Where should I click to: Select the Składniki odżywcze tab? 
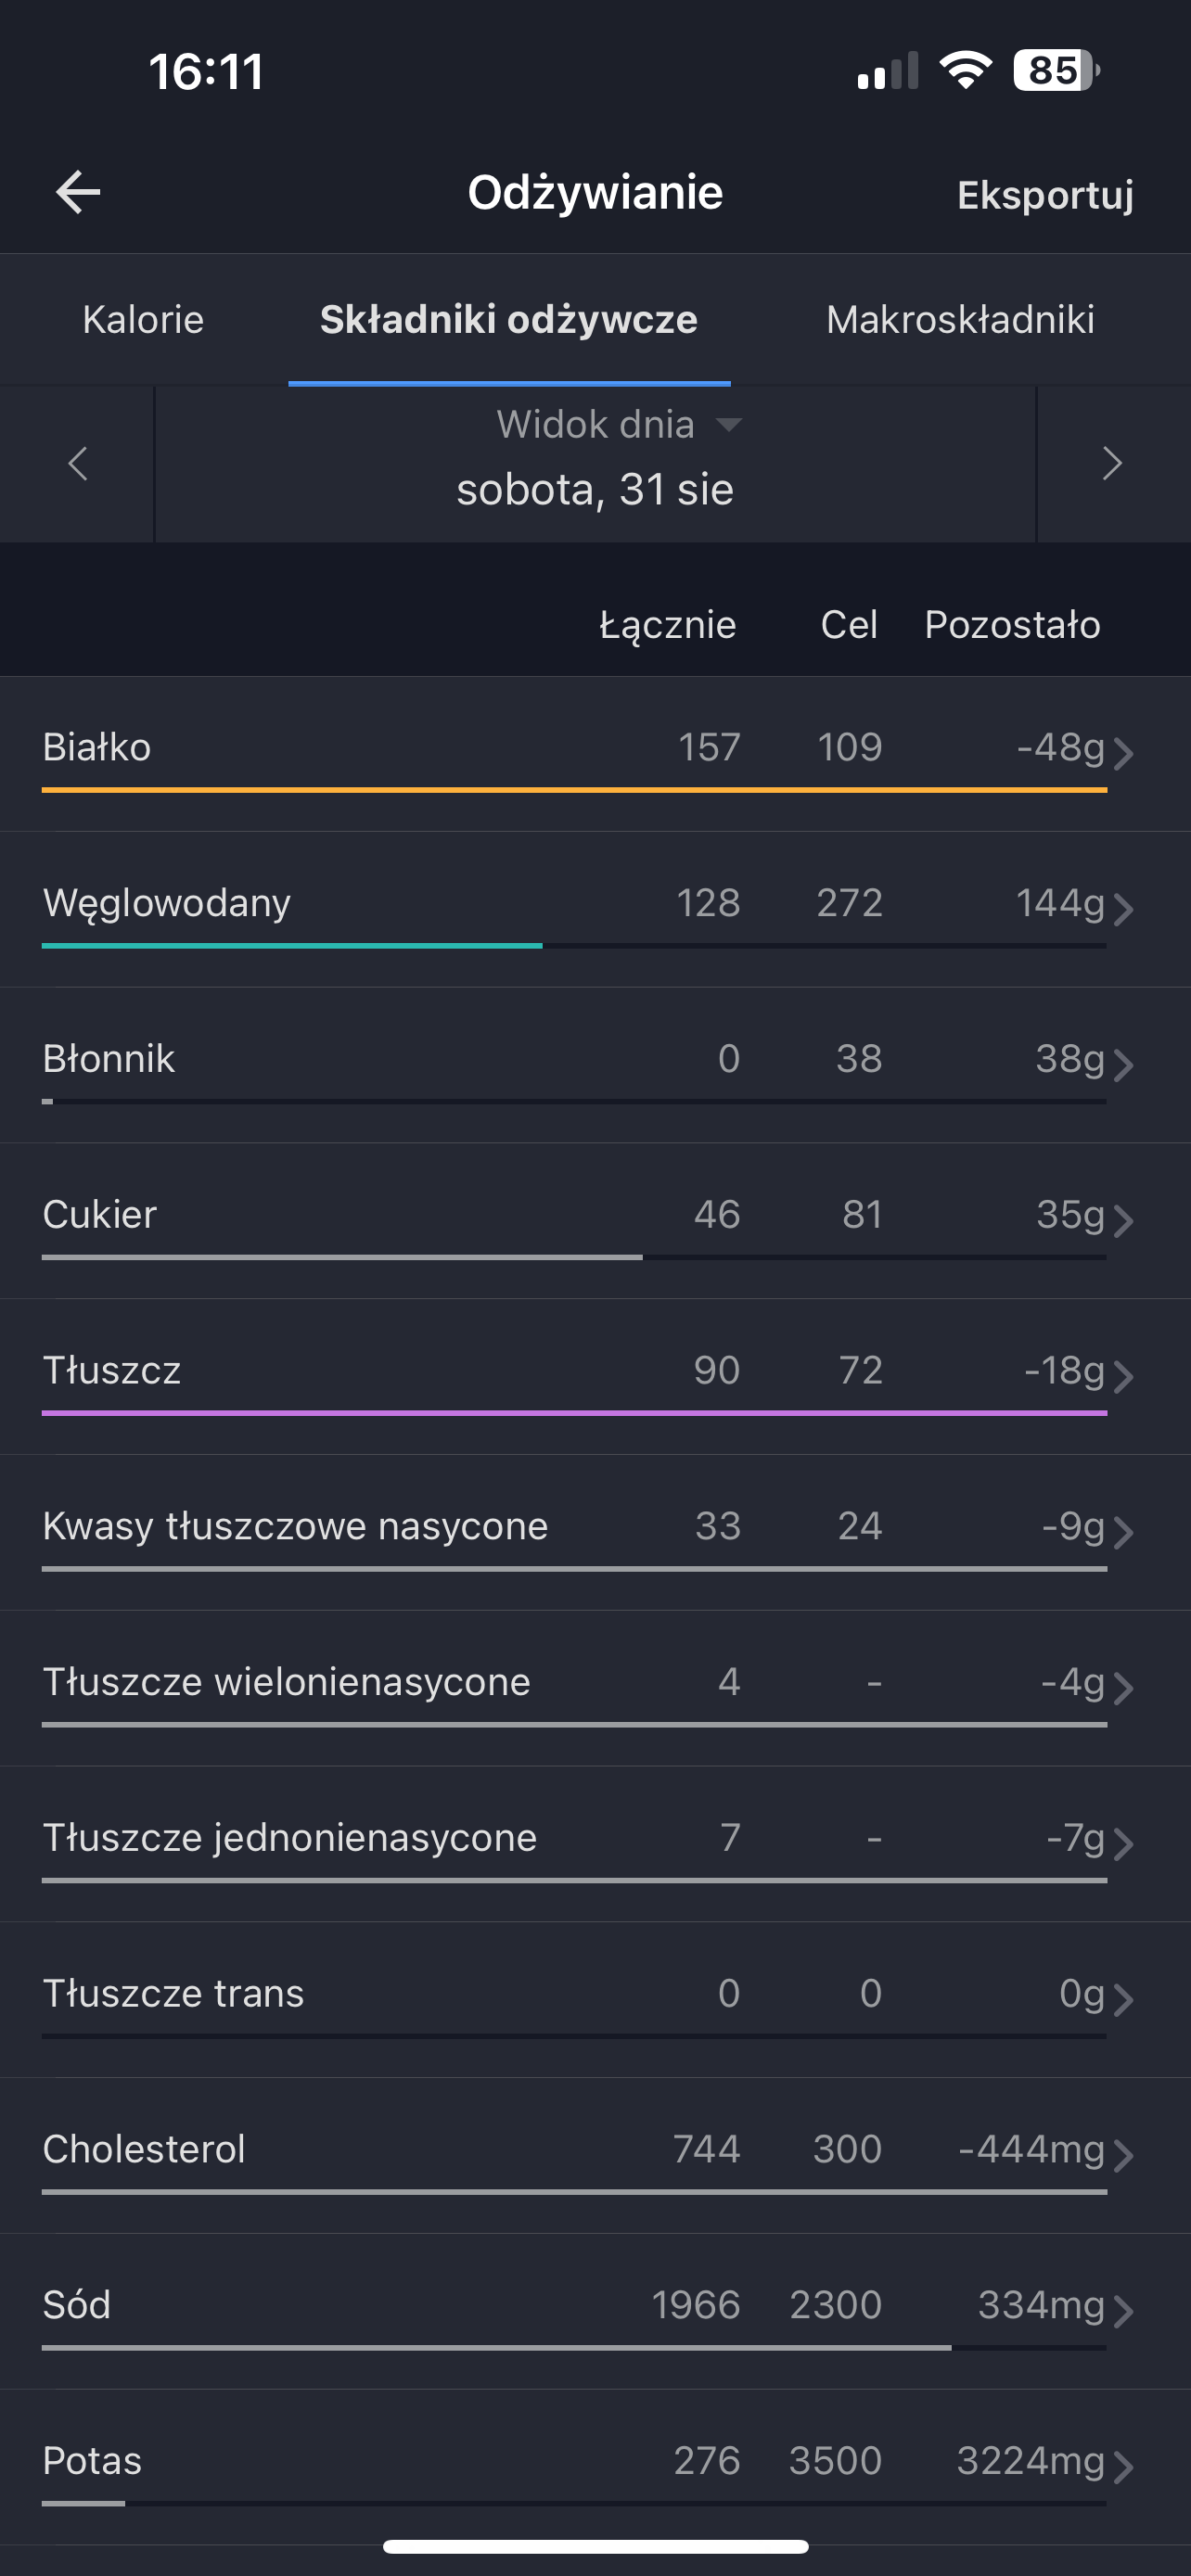(x=508, y=320)
